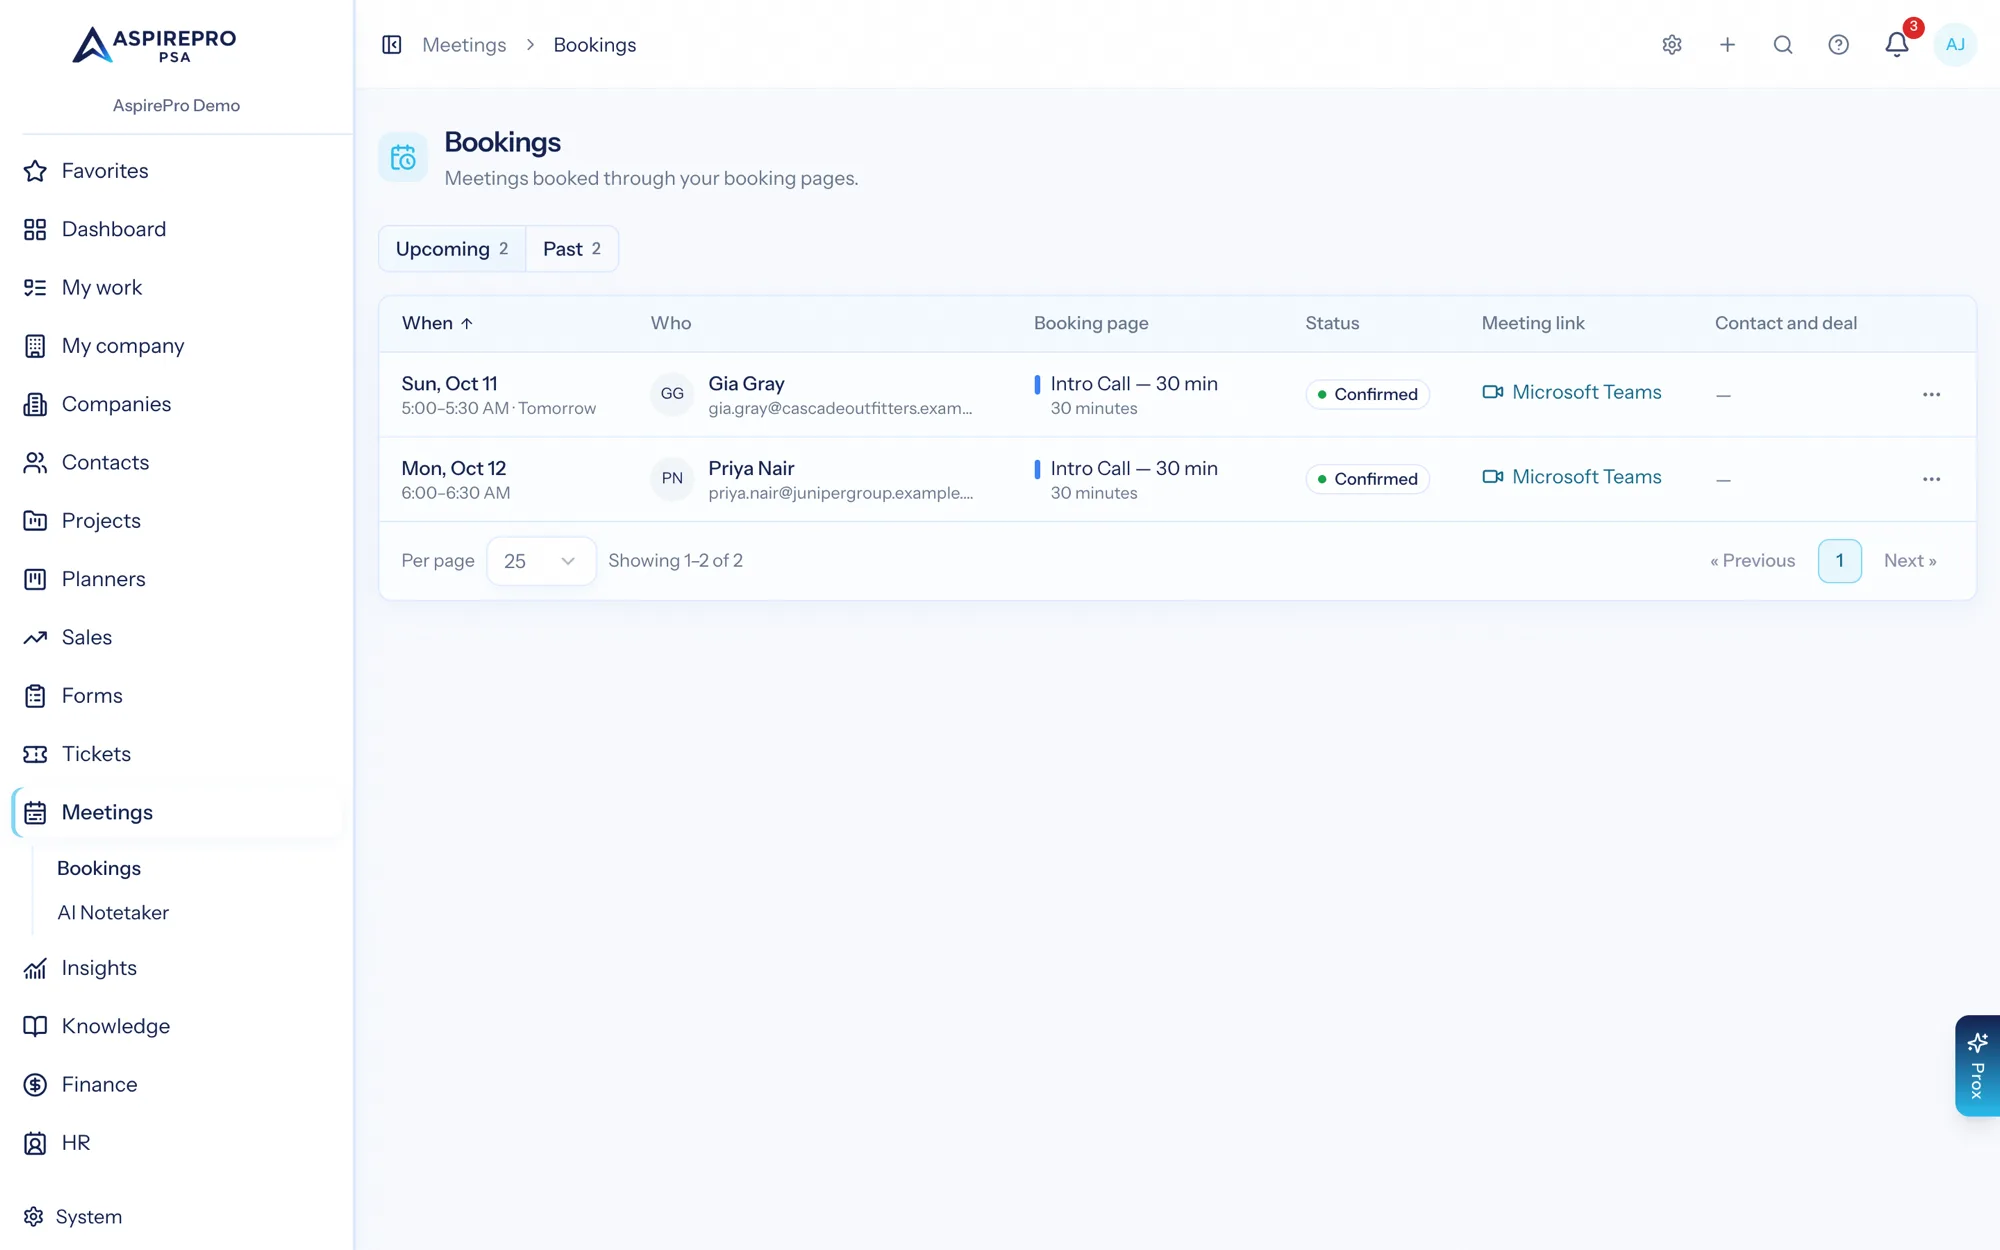Click the Who column header
This screenshot has width=2000, height=1250.
(x=671, y=323)
